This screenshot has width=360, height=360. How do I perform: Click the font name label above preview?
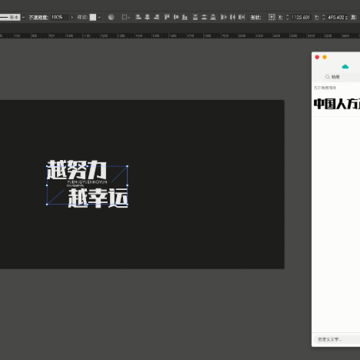(325, 88)
